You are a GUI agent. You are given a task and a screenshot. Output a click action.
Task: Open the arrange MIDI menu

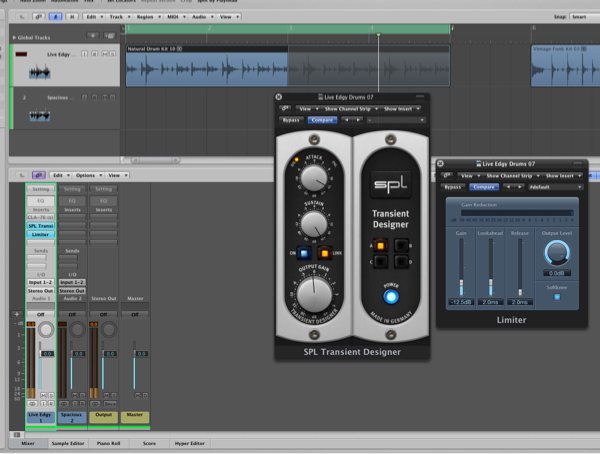coord(176,17)
